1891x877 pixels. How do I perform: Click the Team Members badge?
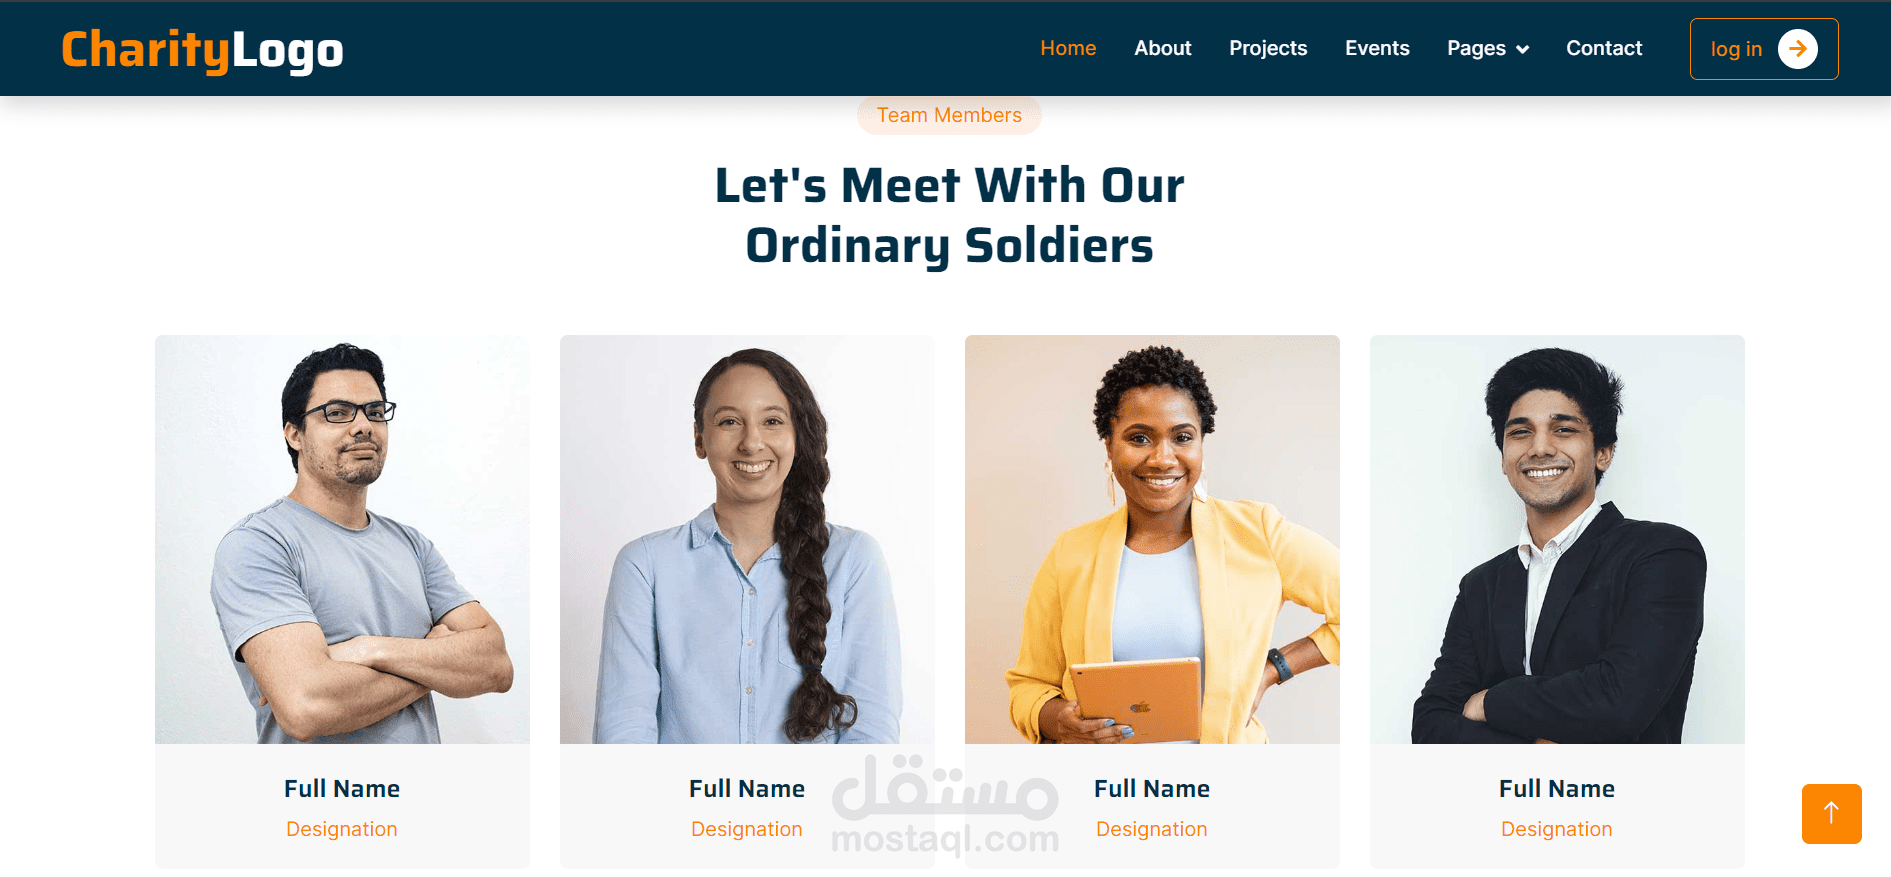point(949,115)
